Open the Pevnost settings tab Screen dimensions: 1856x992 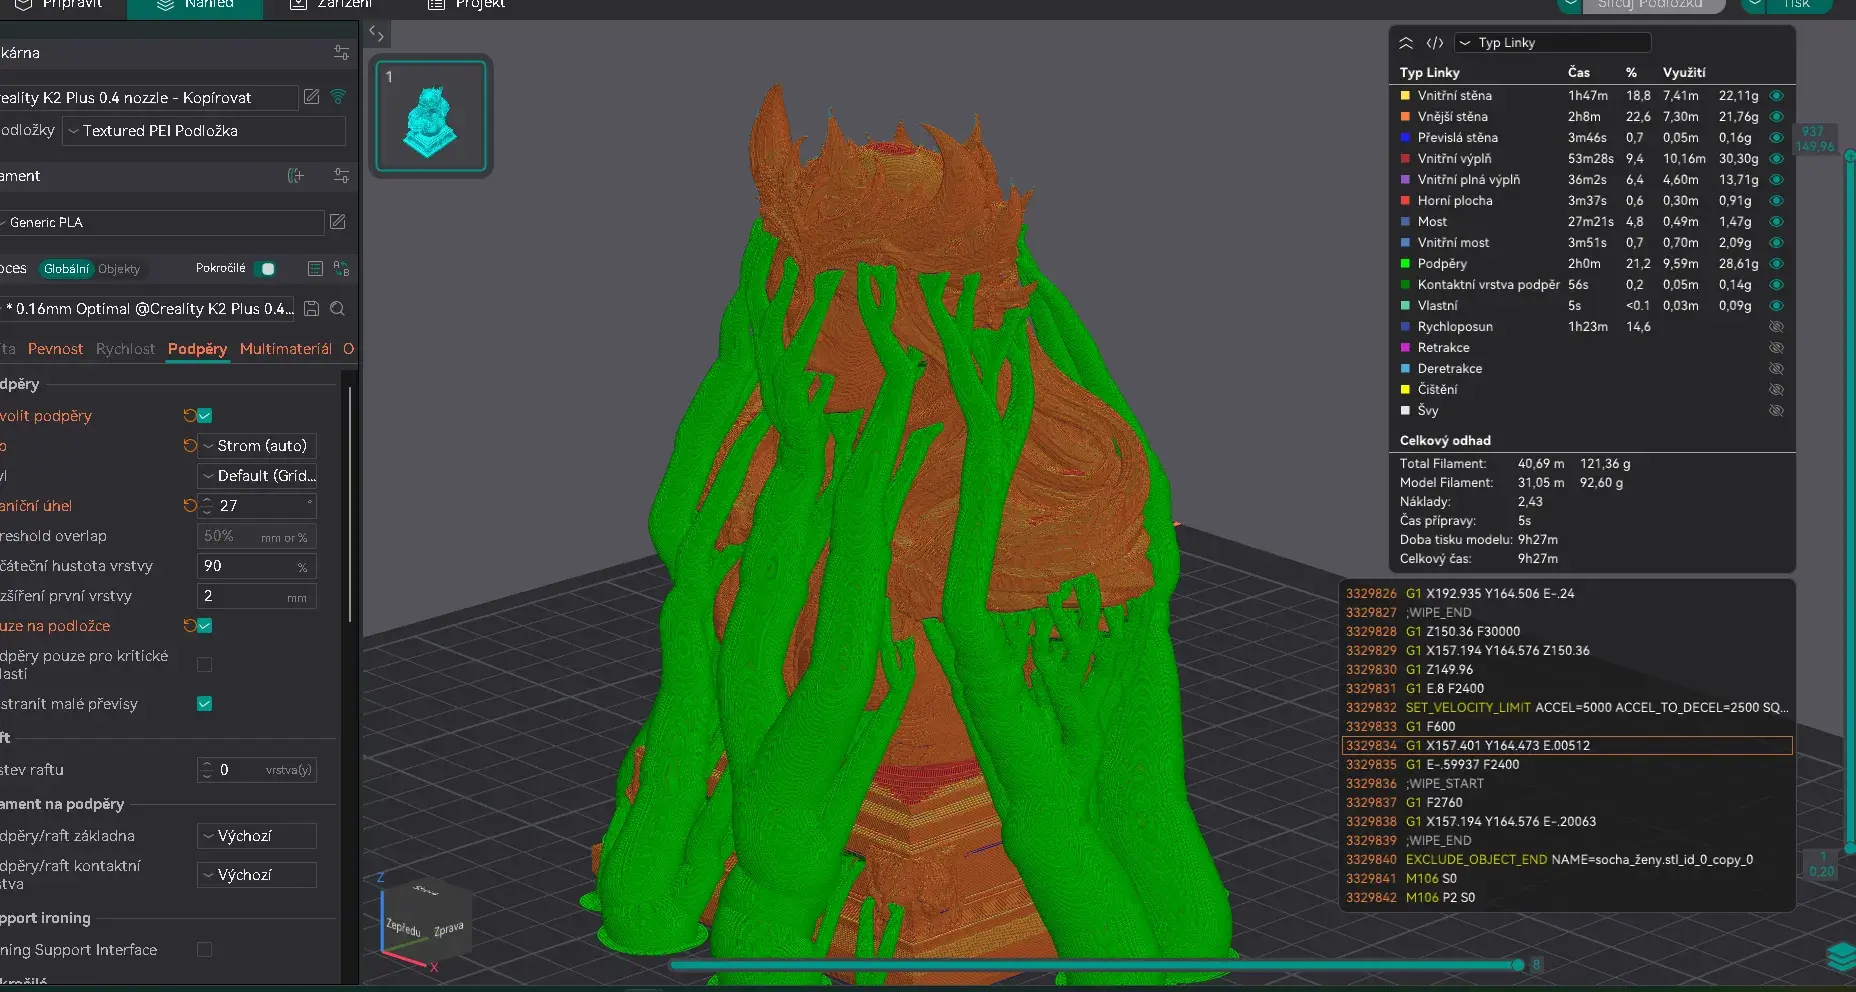pyautogui.click(x=55, y=349)
